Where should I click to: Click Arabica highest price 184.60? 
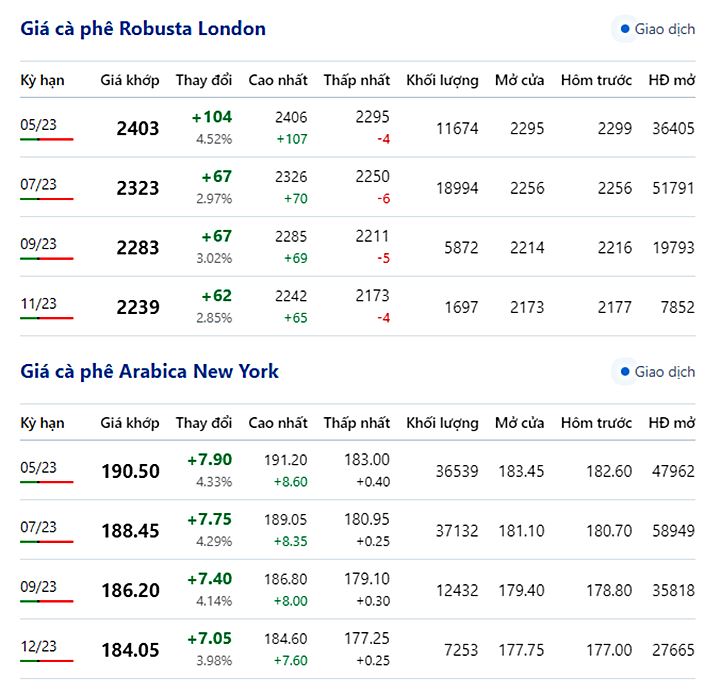286,639
